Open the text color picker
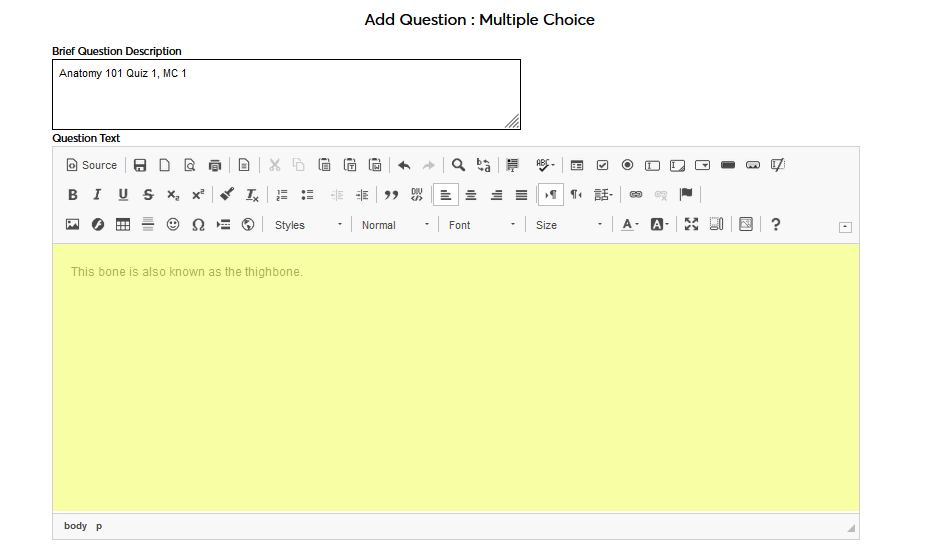Image resolution: width=936 pixels, height=550 pixels. tap(629, 225)
